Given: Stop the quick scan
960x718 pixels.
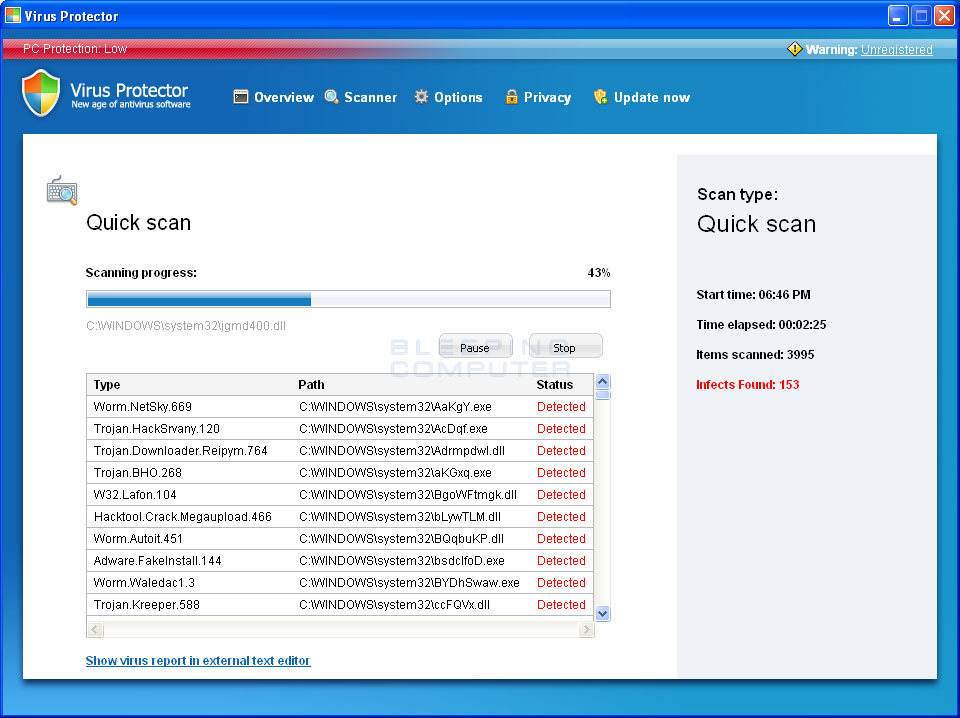Looking at the screenshot, I should (x=564, y=347).
